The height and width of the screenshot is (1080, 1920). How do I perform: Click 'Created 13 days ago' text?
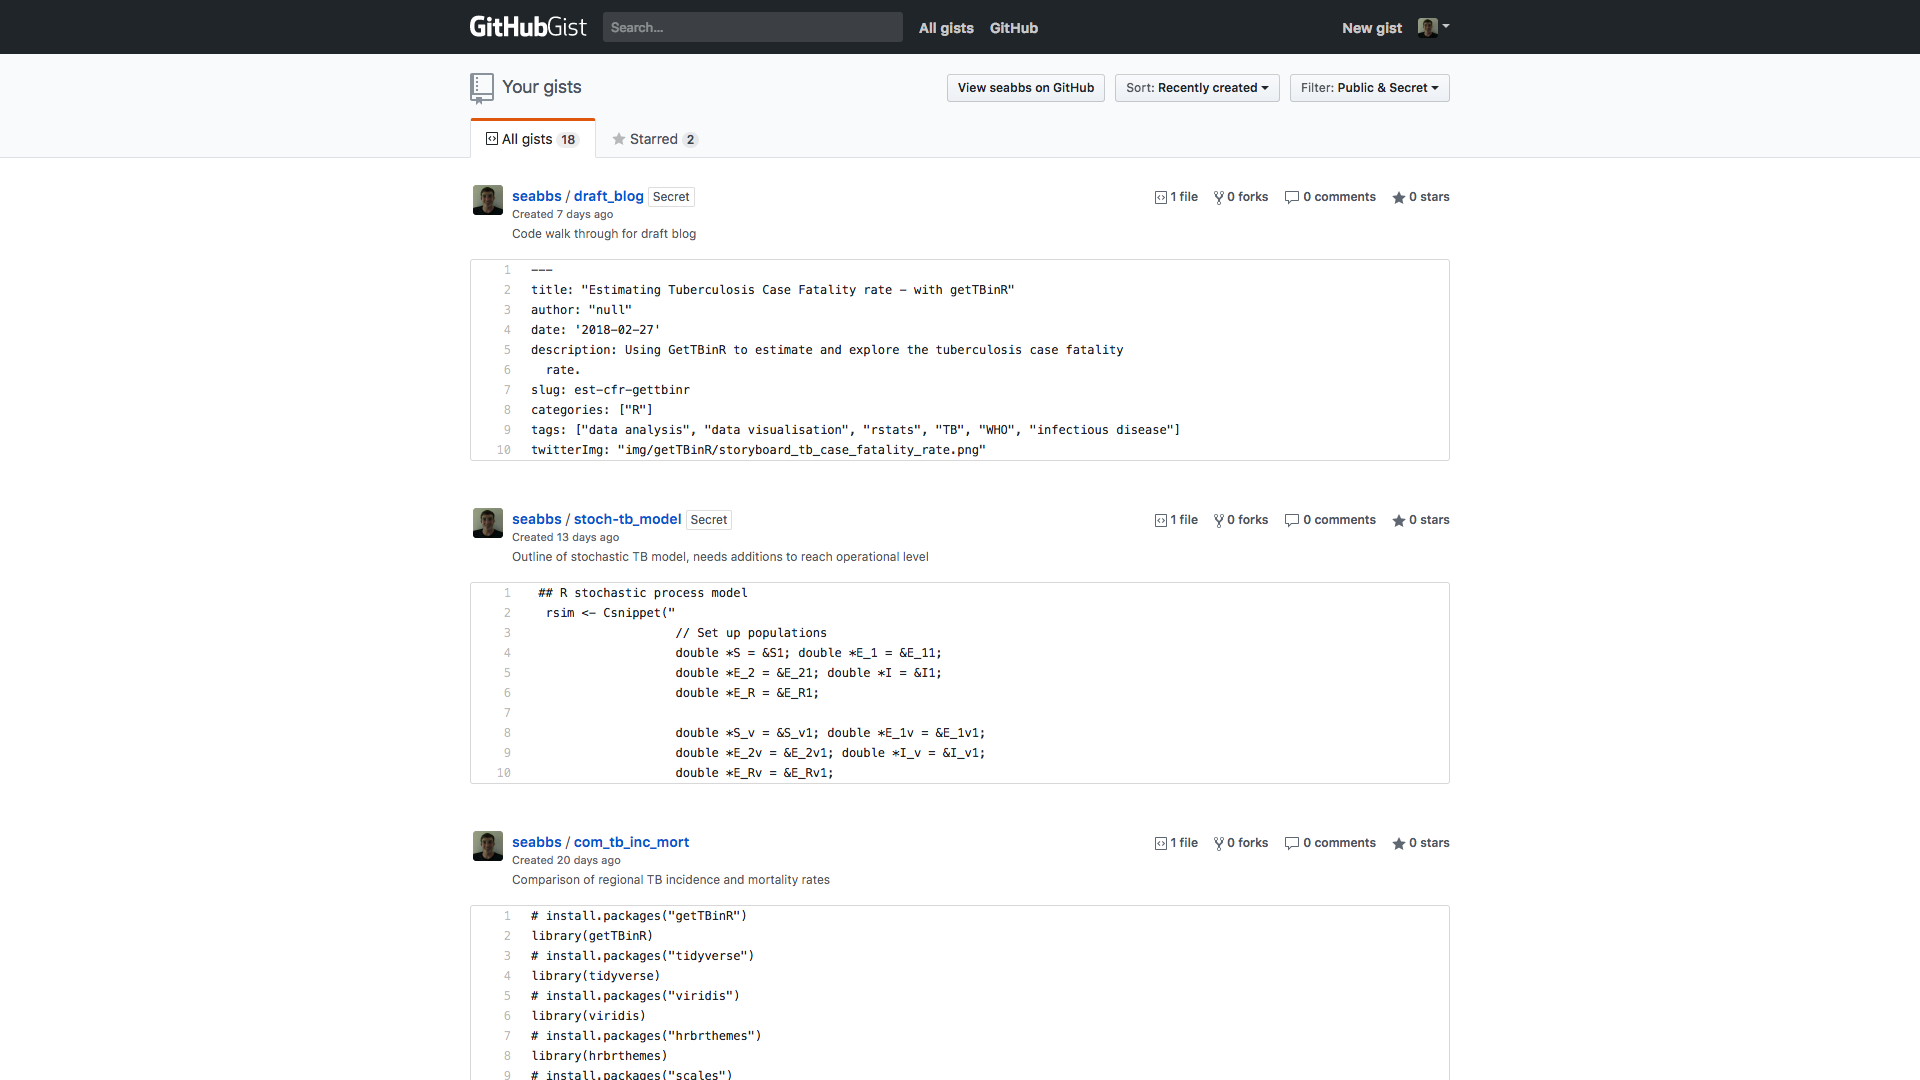(x=565, y=537)
